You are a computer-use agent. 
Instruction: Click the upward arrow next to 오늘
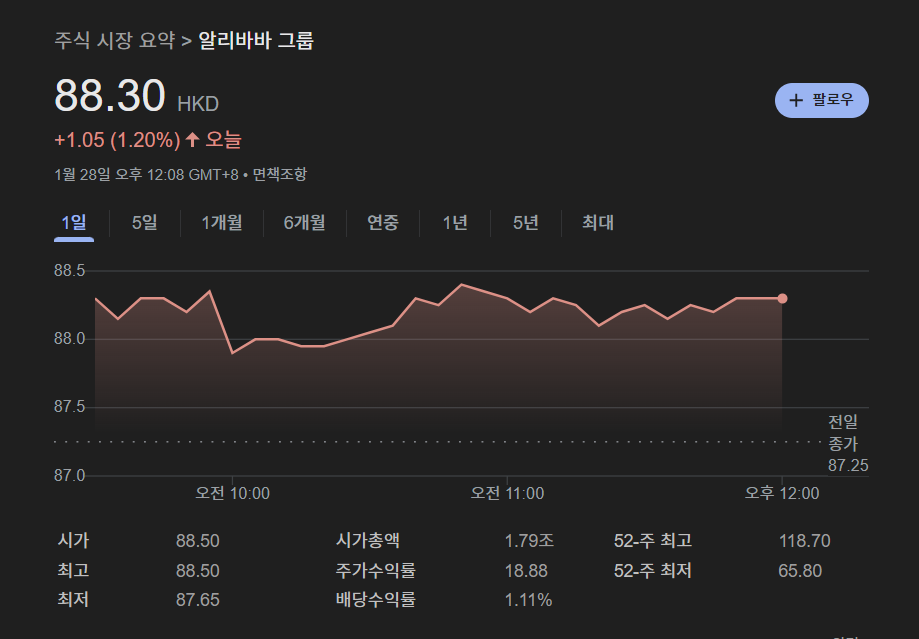click(192, 140)
